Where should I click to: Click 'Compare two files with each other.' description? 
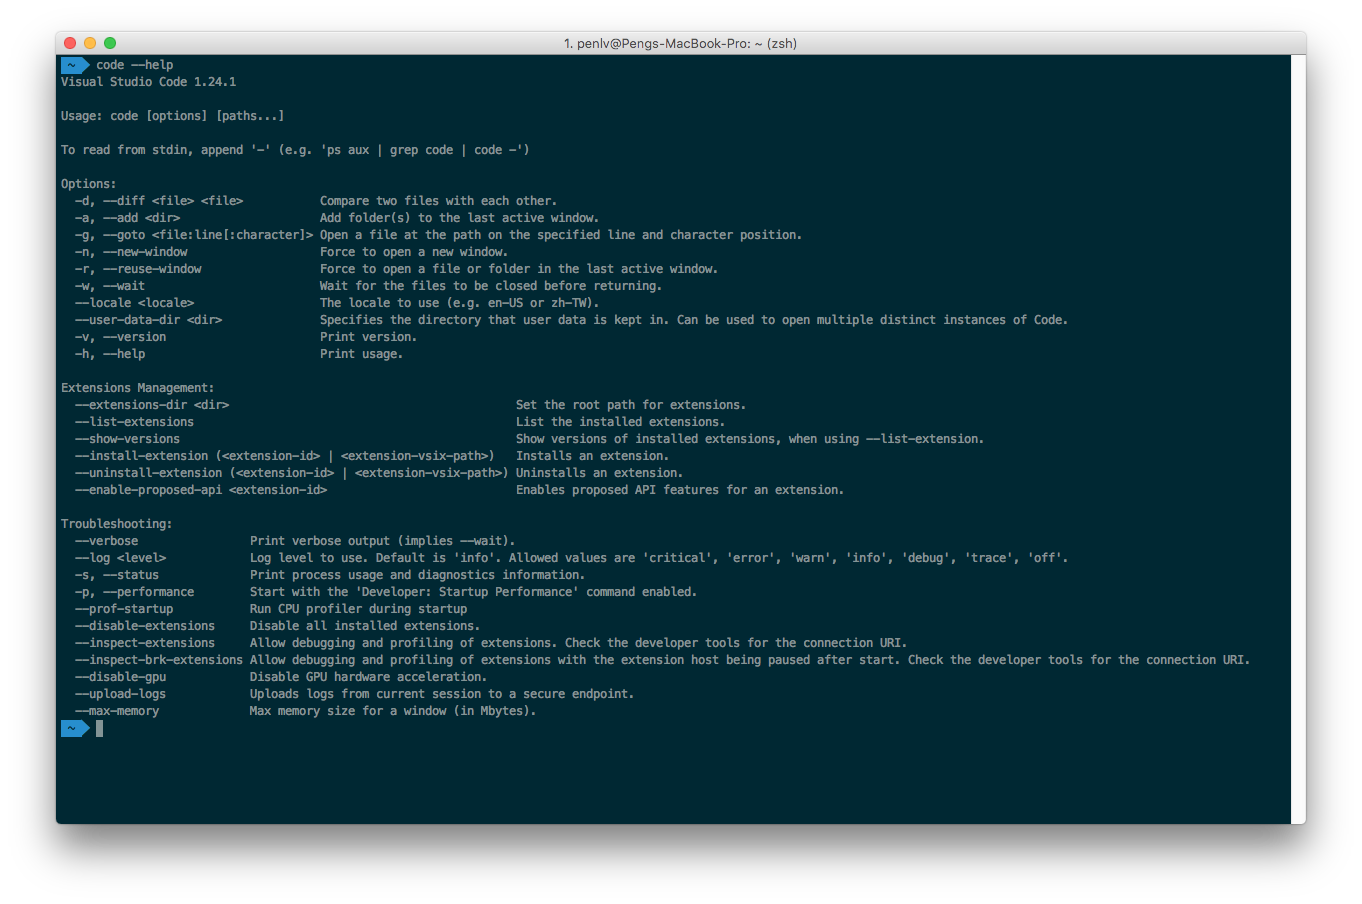coord(439,201)
